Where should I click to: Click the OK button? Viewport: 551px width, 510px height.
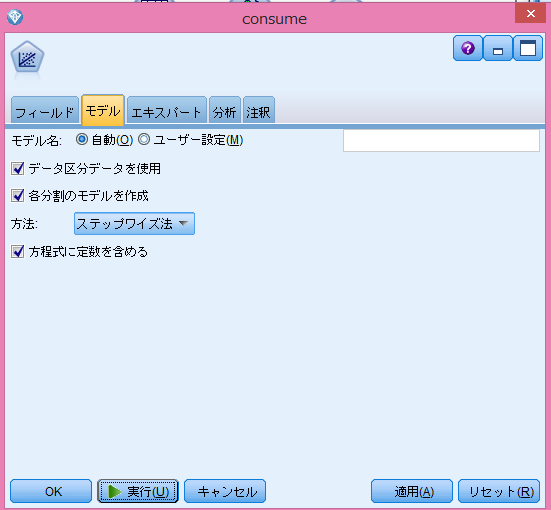point(51,491)
